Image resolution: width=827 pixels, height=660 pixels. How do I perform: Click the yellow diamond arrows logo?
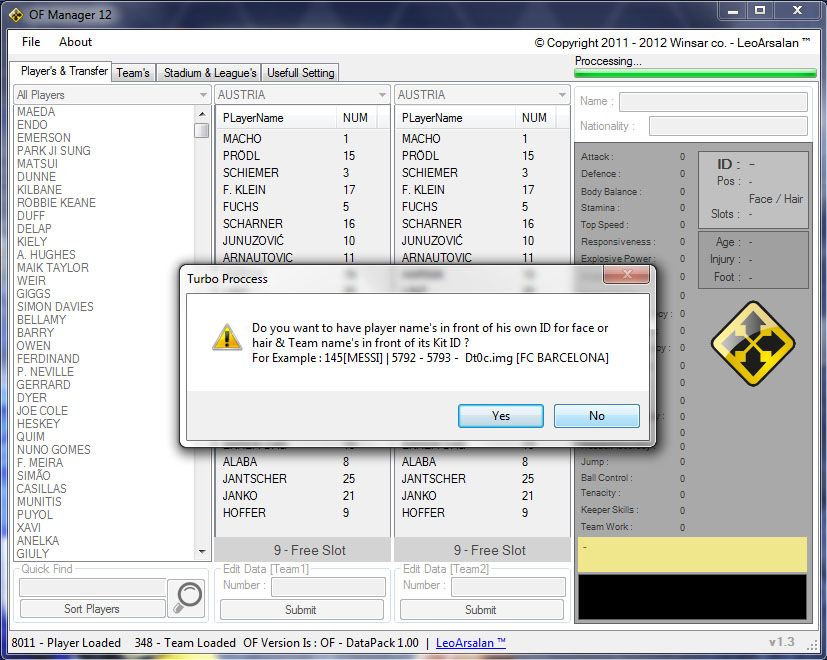(x=752, y=344)
